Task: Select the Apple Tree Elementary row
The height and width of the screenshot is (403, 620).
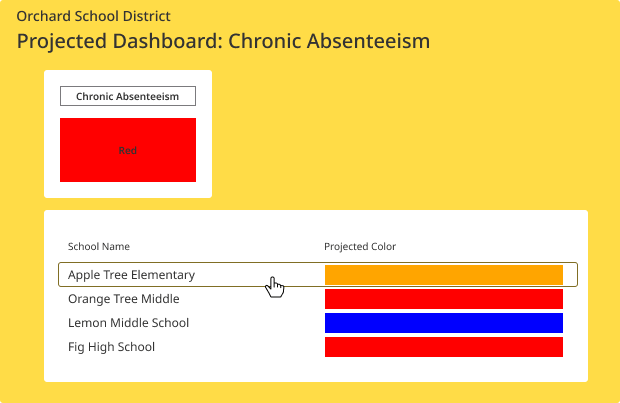Action: [x=318, y=274]
